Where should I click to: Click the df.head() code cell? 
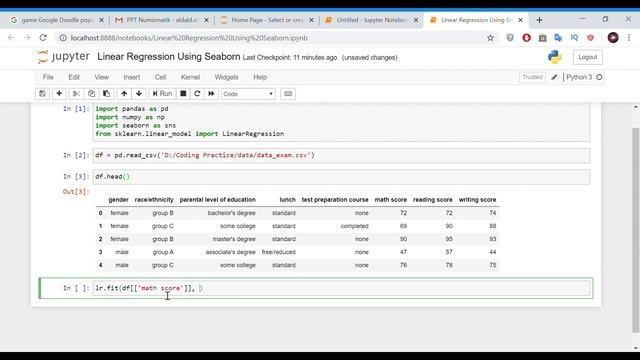click(x=342, y=177)
